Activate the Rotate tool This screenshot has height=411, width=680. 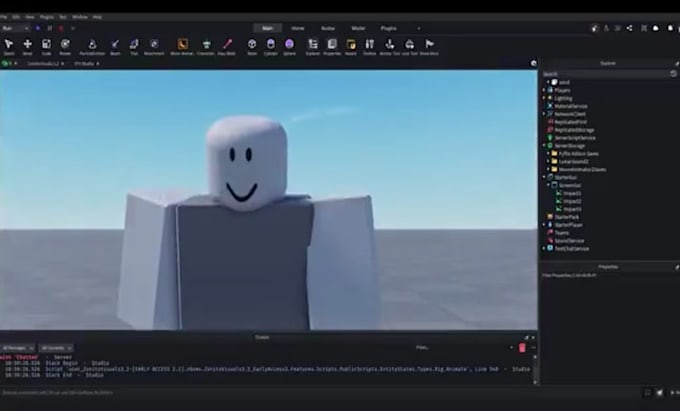(x=65, y=47)
